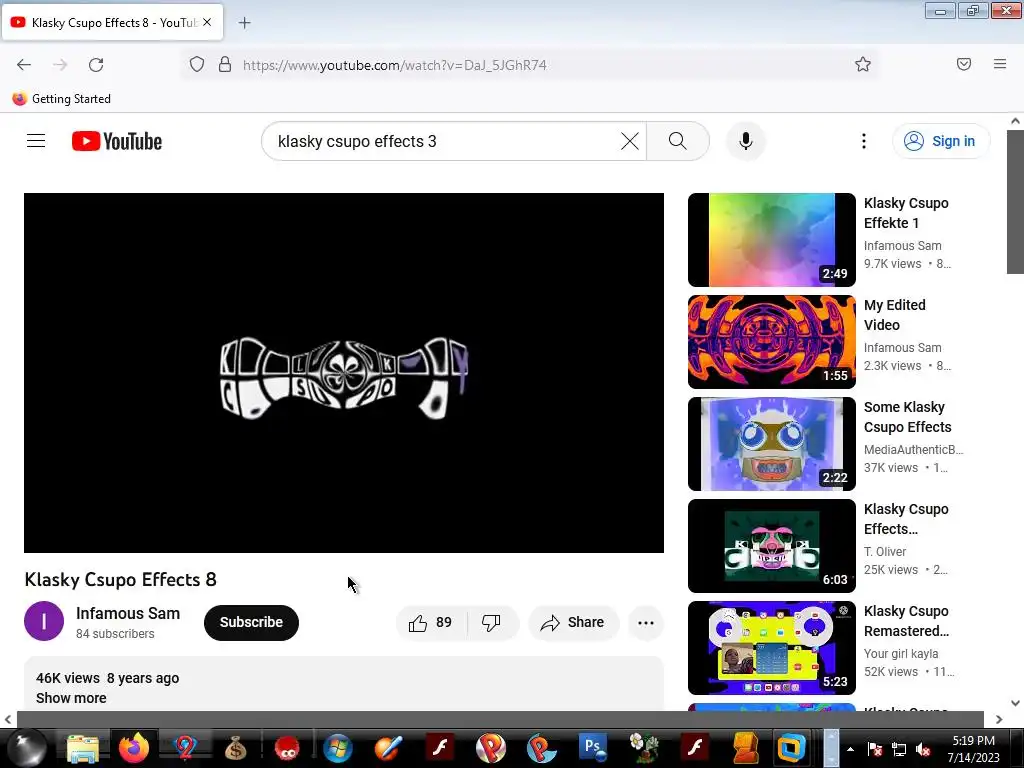Open Infamous Sam channel avatar

pyautogui.click(x=44, y=621)
